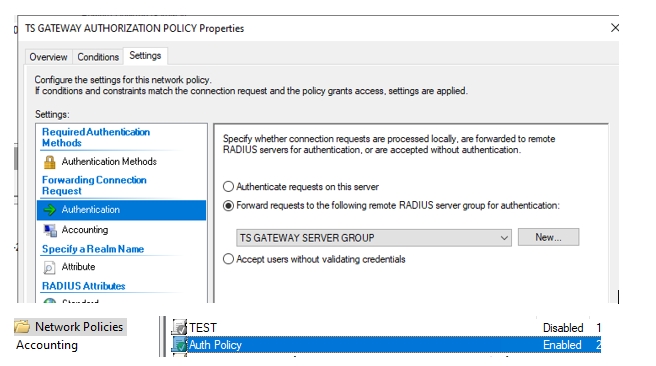Screen dimensions: 656x366
Task: Select Accounting node below Network Policies
Action: [x=47, y=345]
